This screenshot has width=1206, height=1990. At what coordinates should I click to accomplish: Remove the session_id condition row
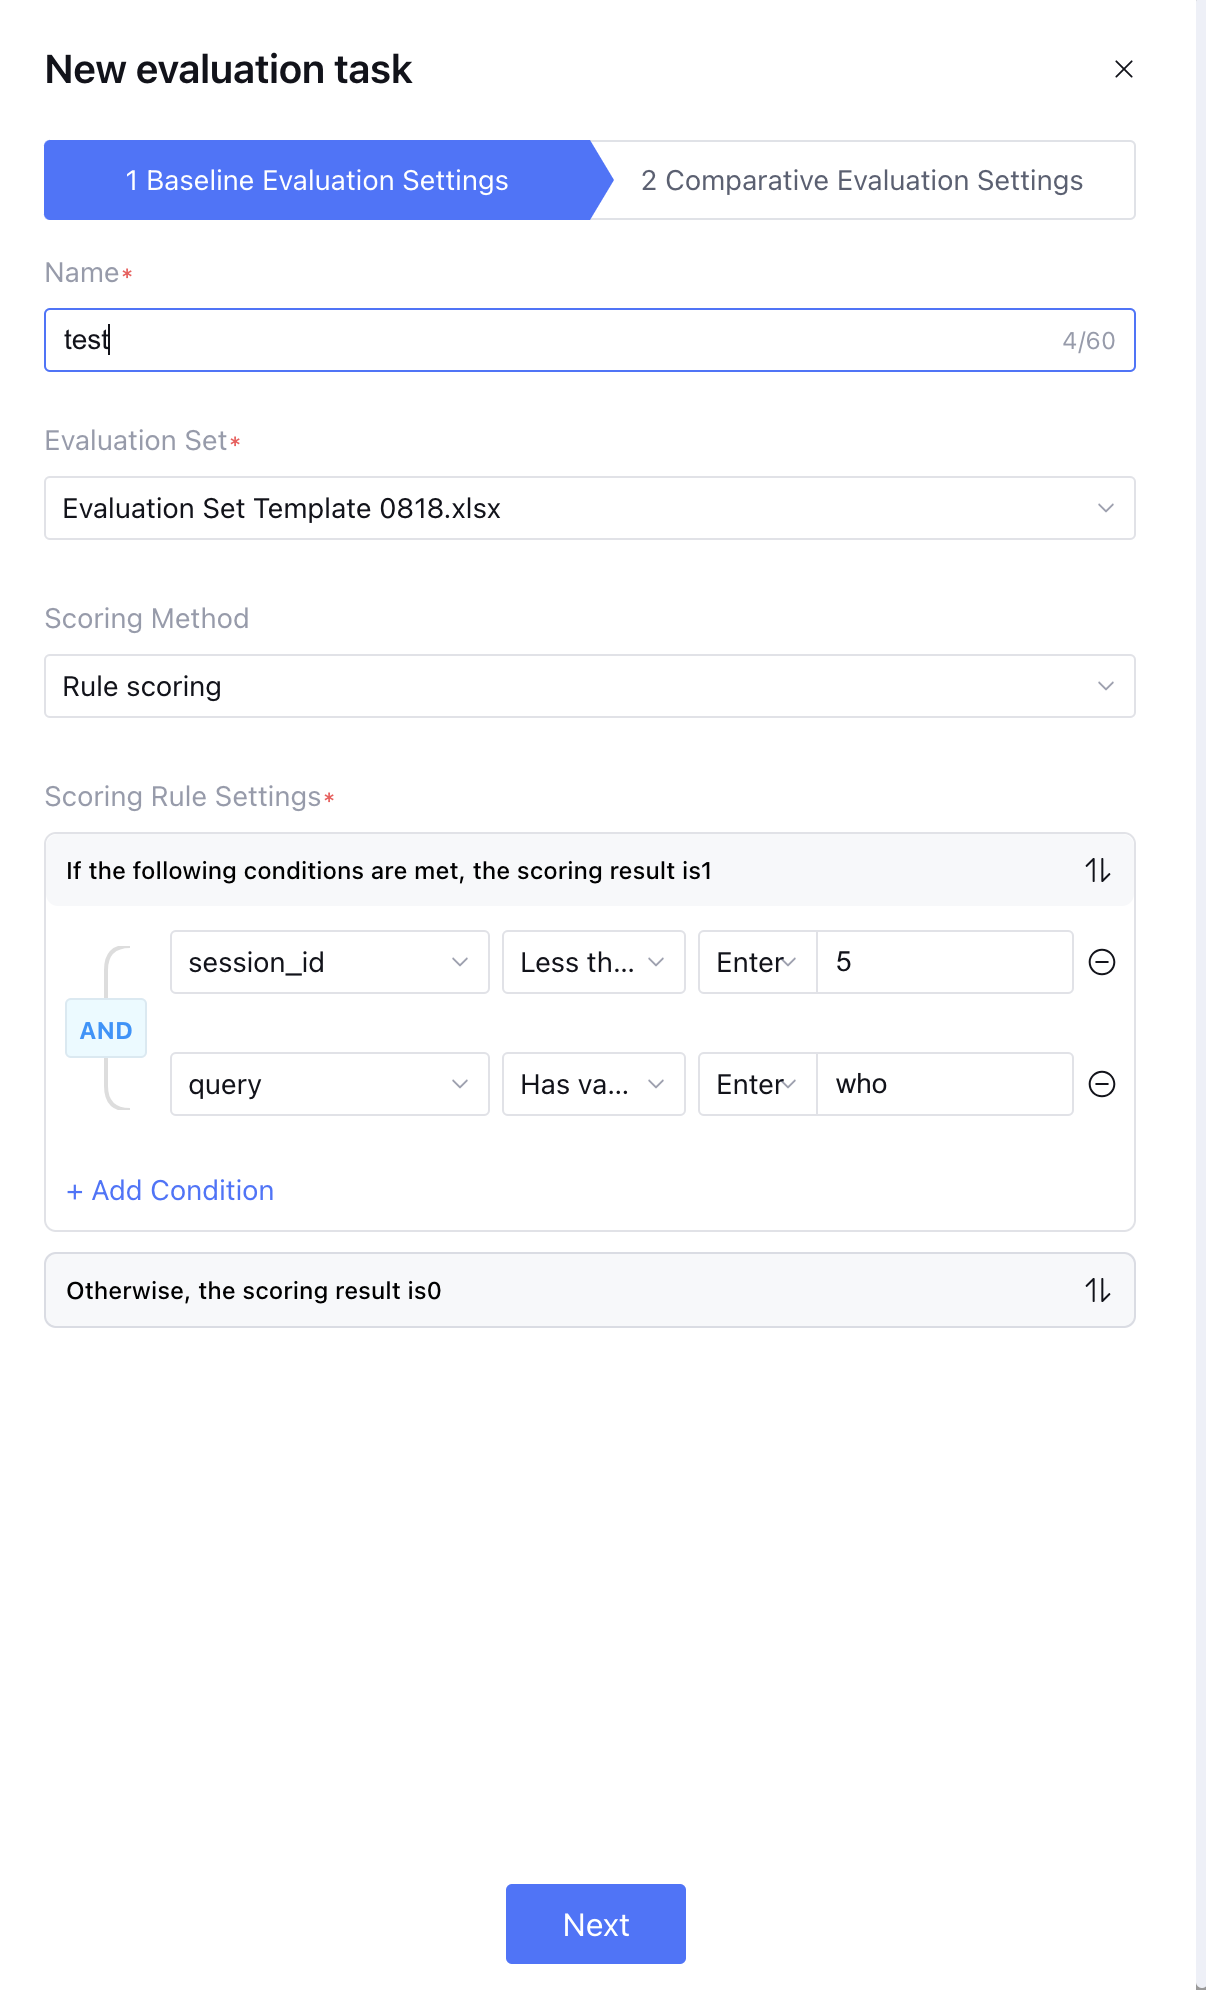click(1101, 962)
